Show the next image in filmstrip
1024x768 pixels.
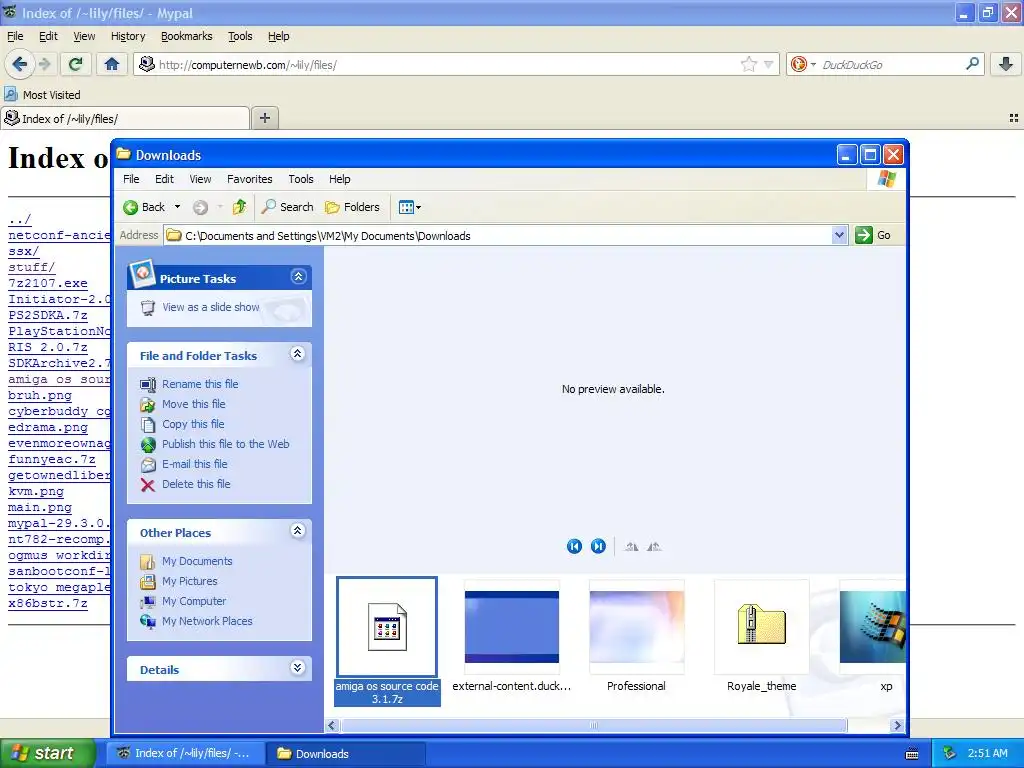[x=598, y=546]
